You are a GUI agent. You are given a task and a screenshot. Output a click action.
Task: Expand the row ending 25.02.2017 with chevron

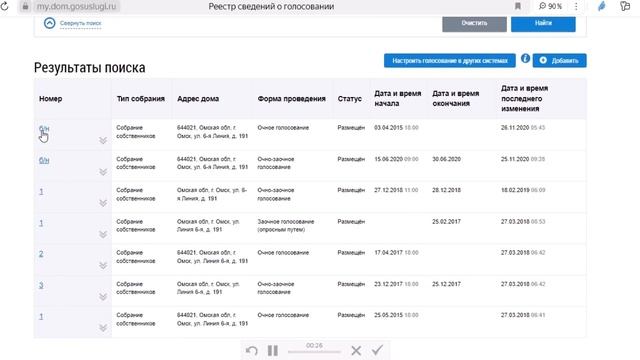tap(103, 234)
